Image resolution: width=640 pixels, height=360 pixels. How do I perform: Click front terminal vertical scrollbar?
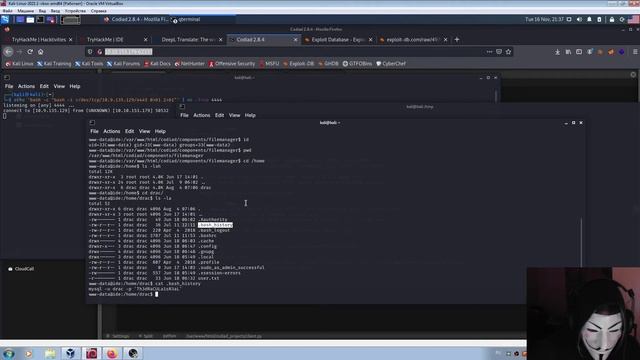(x=581, y=242)
